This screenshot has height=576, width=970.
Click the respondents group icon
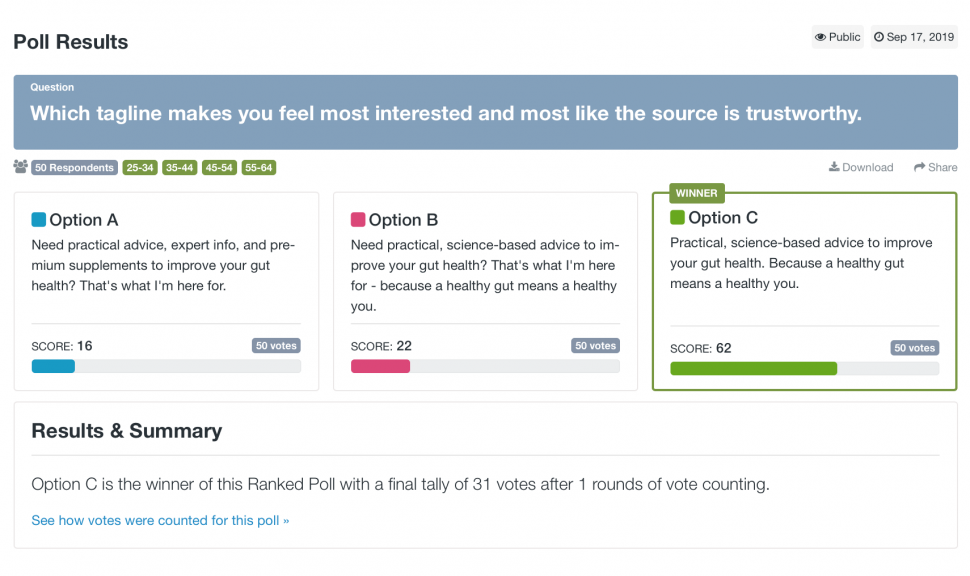point(20,167)
